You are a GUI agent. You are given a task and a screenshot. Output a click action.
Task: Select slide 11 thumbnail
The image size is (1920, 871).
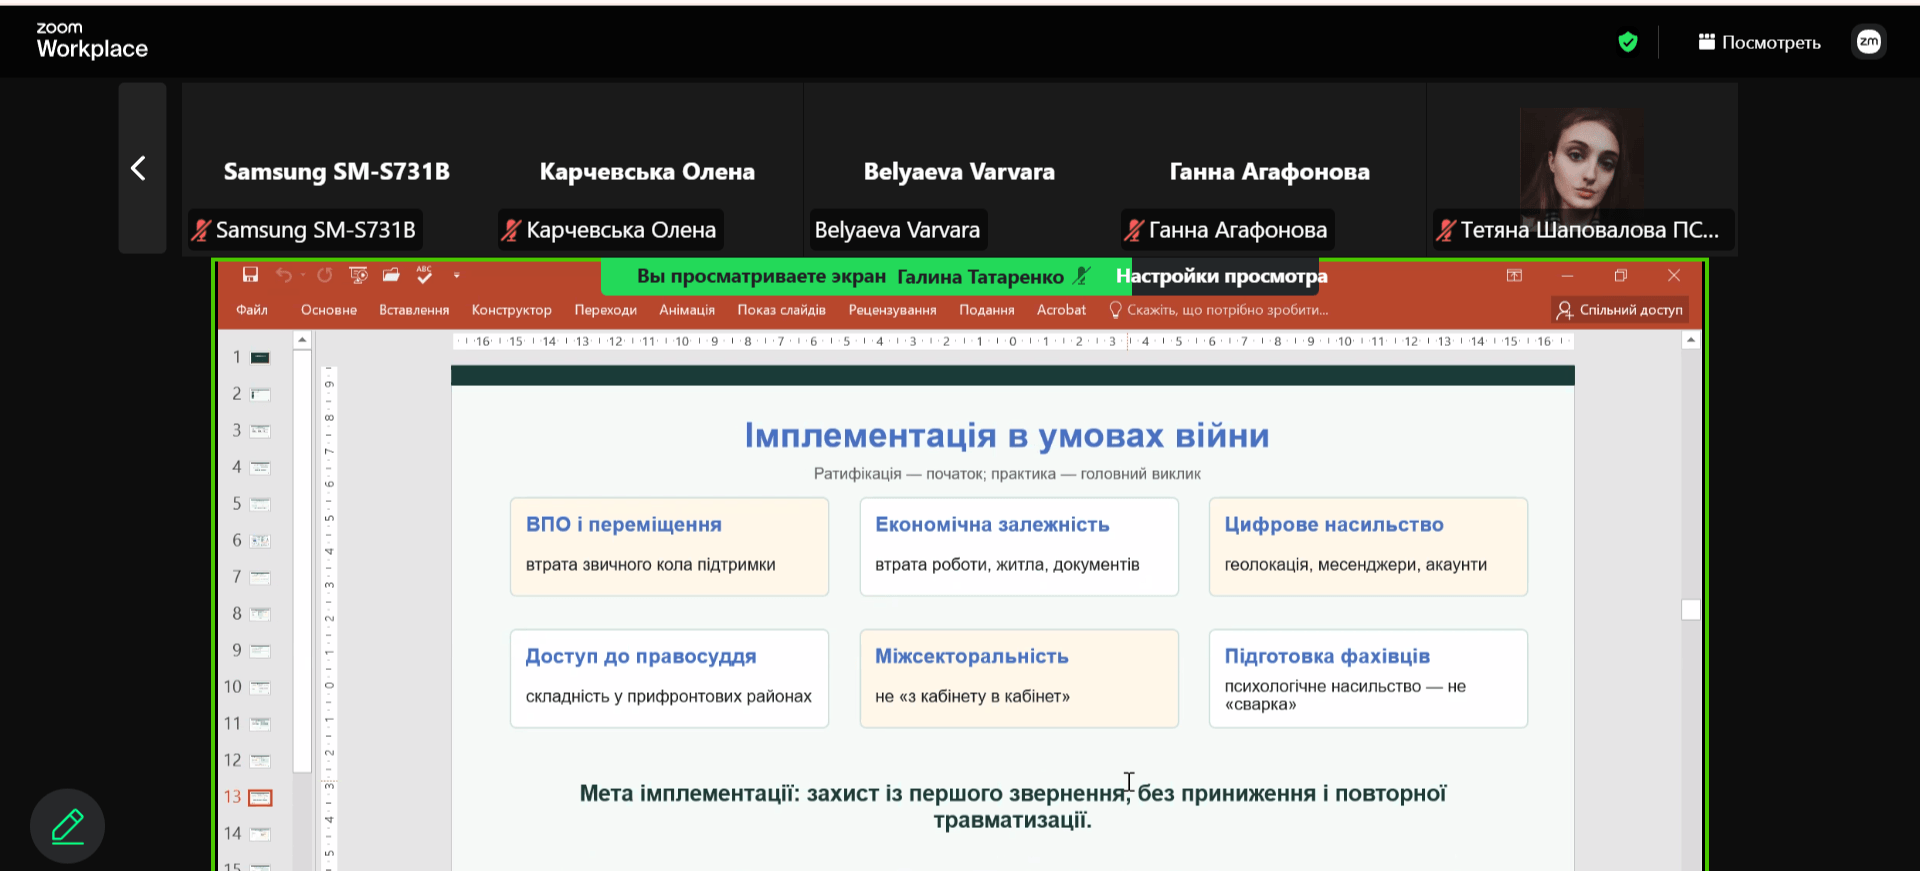coord(260,724)
